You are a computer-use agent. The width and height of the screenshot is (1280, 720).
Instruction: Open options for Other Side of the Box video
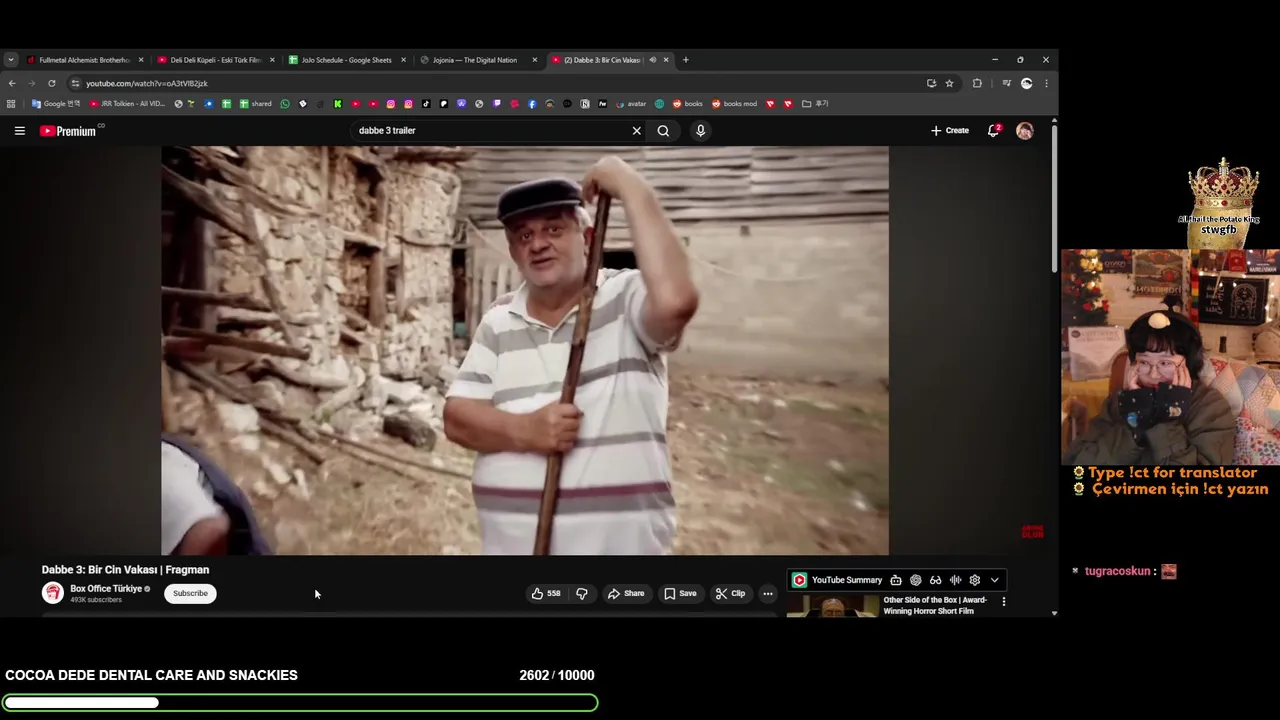coord(1003,601)
